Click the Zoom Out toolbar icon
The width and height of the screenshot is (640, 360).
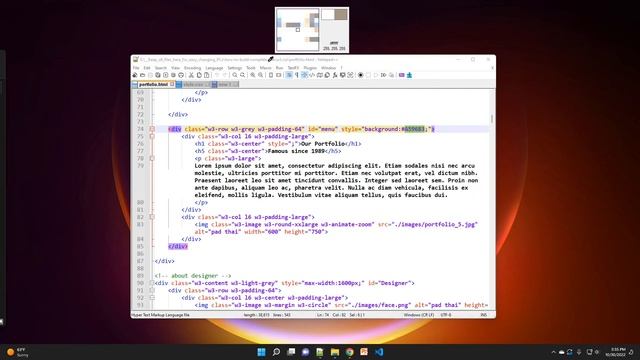260,75
